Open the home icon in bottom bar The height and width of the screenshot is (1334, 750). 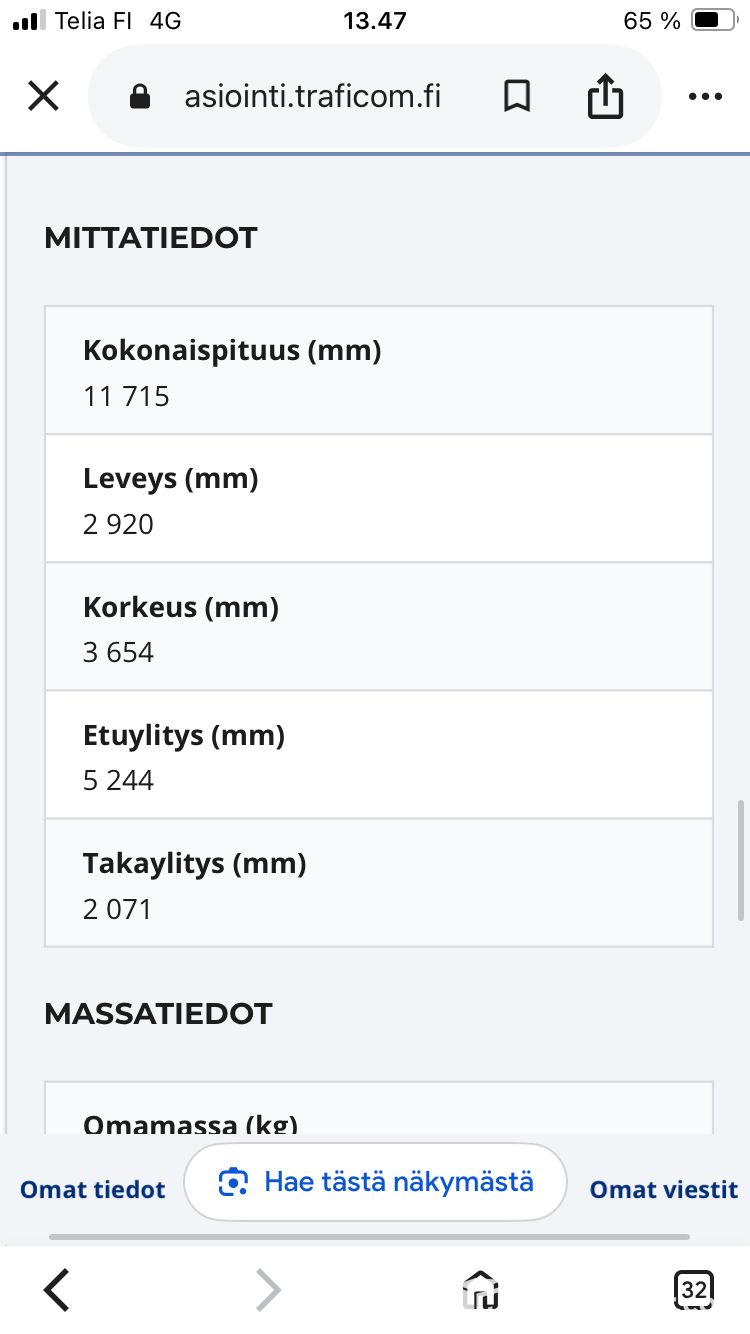click(481, 1290)
